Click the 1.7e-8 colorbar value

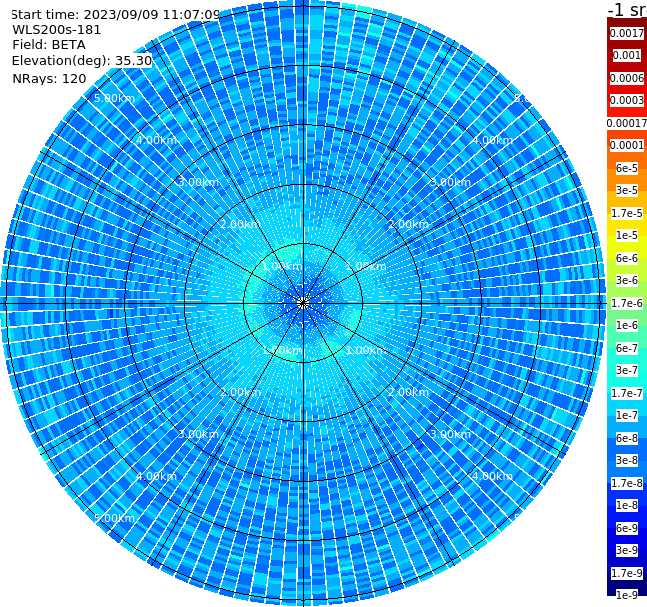point(627,483)
